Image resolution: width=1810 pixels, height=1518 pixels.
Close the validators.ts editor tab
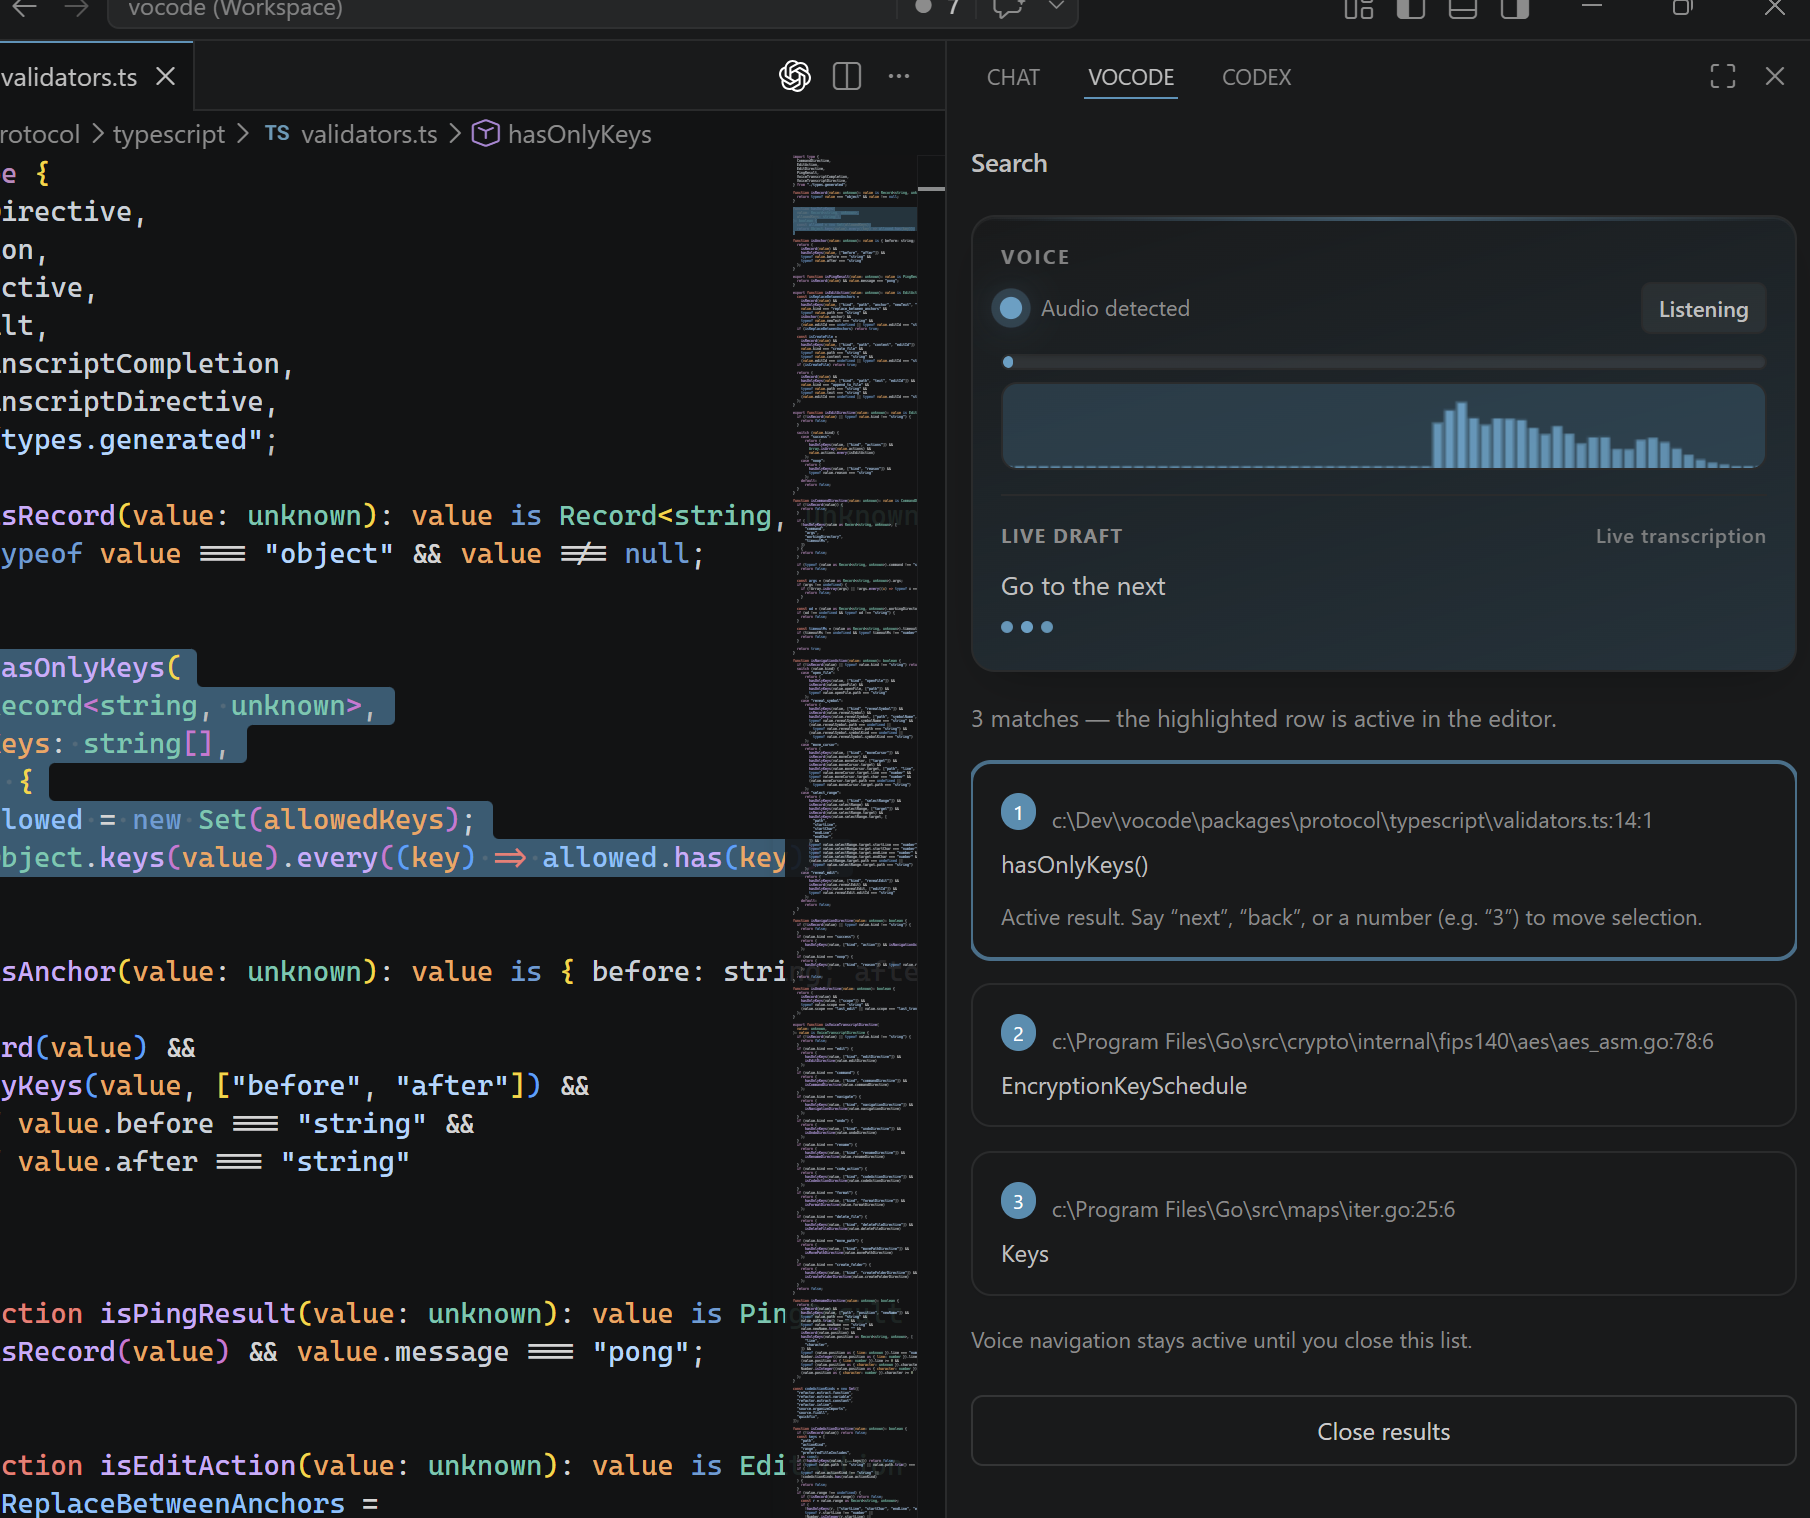166,77
